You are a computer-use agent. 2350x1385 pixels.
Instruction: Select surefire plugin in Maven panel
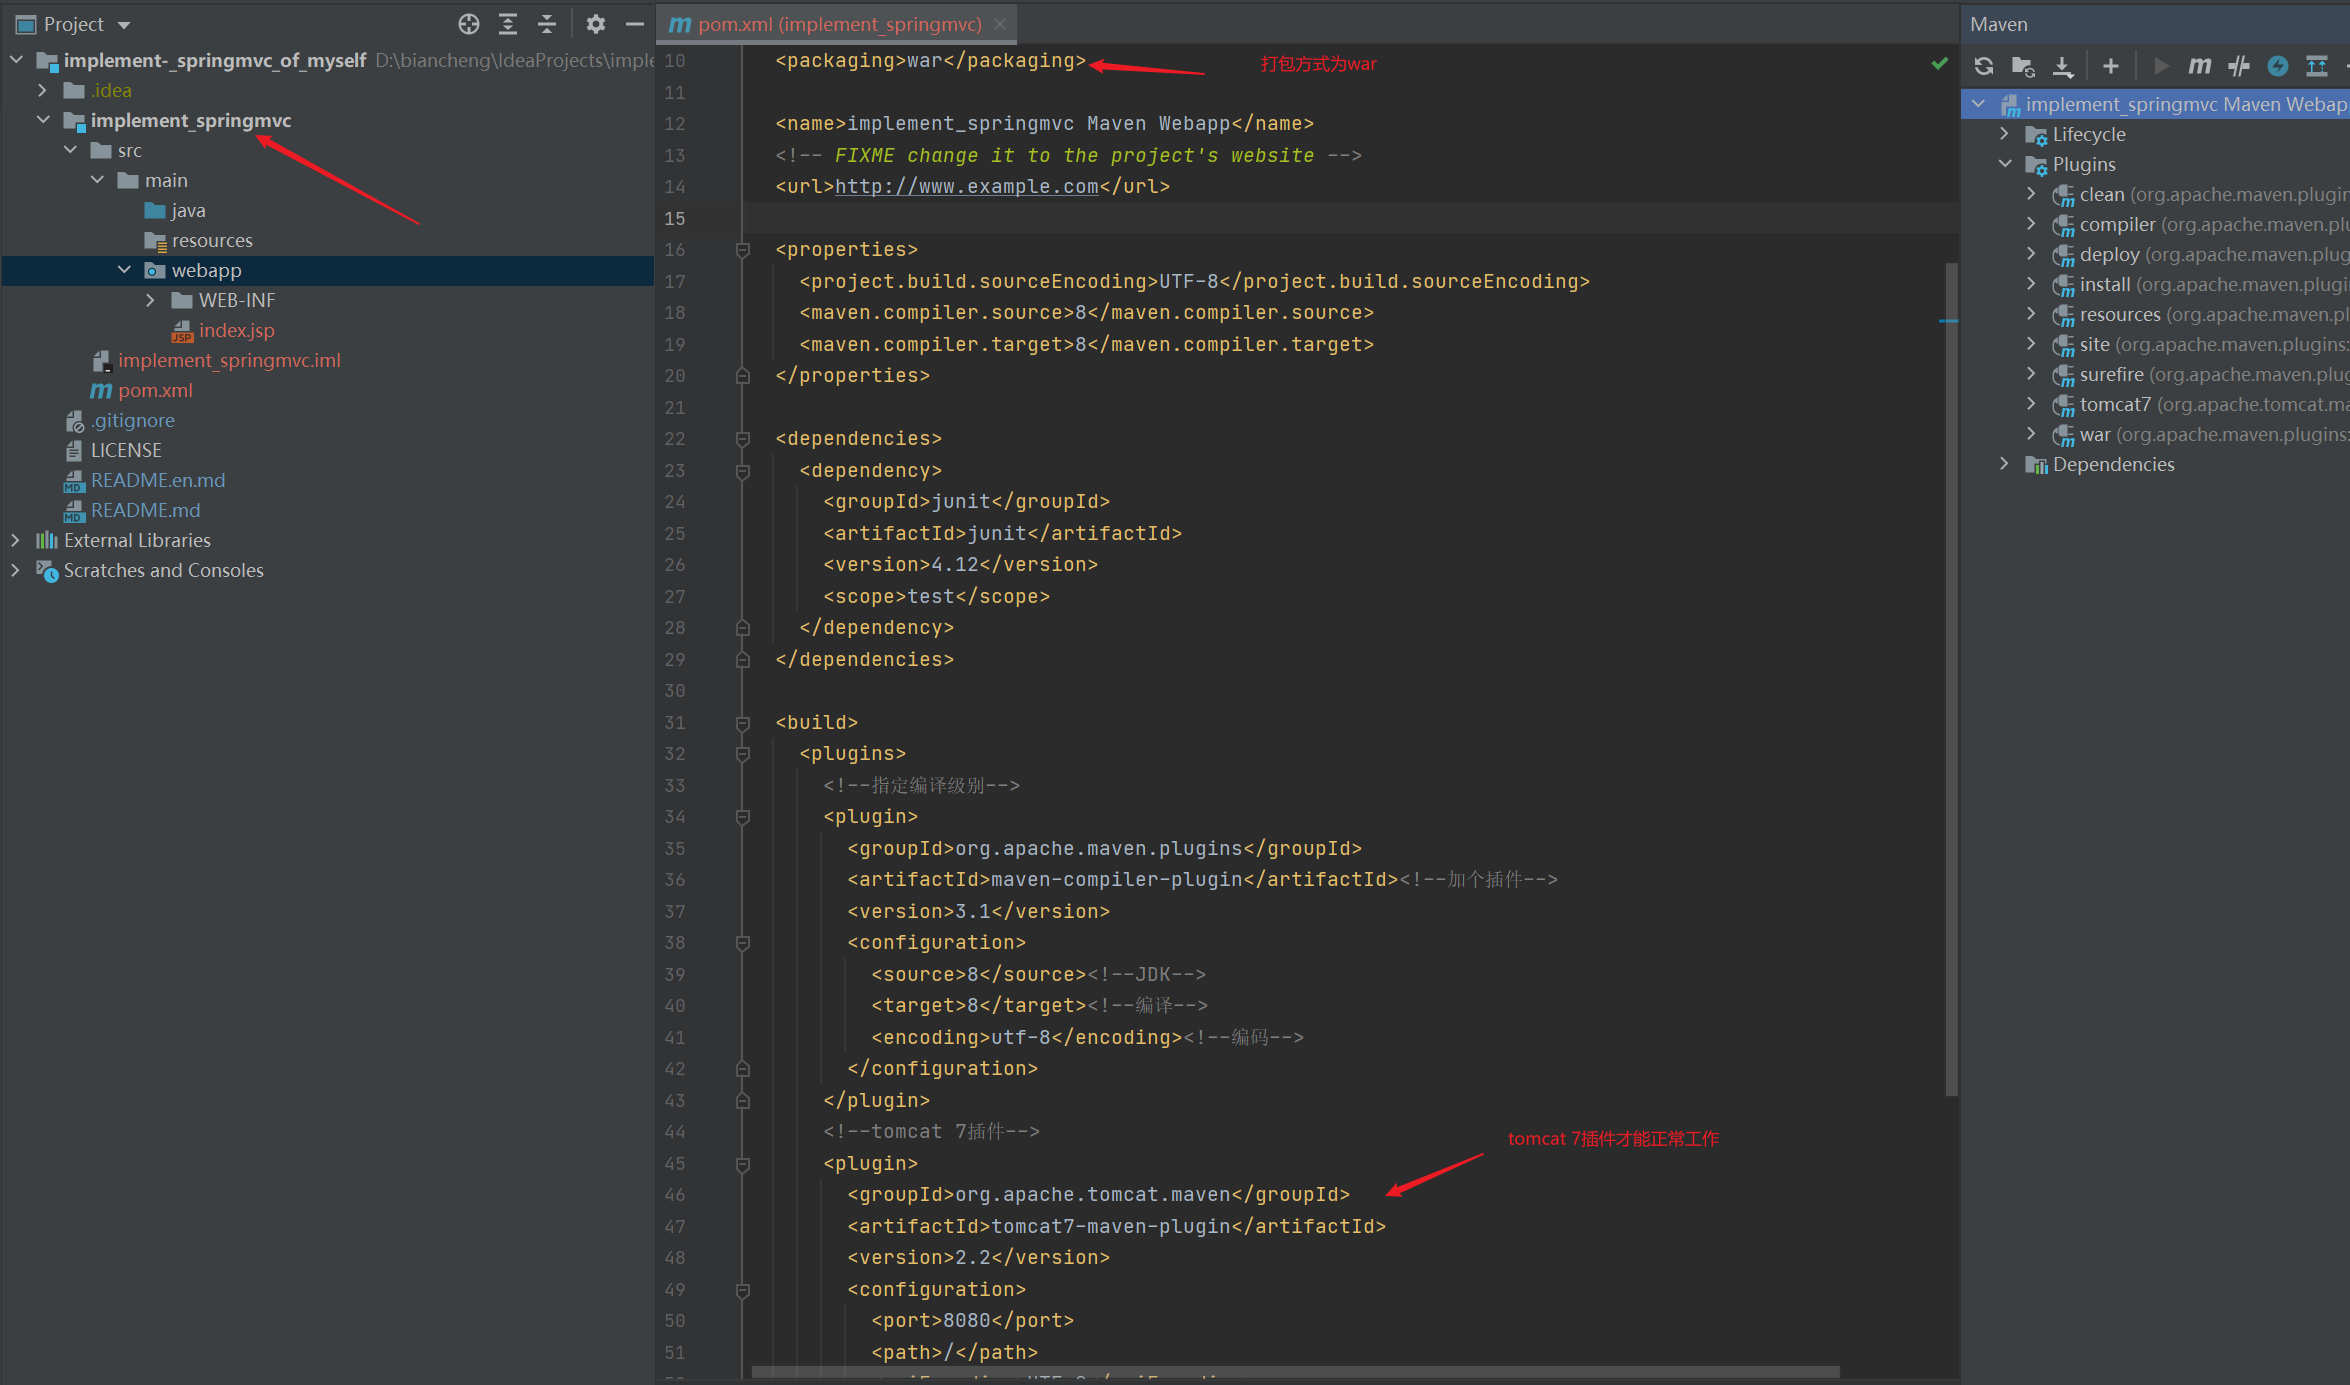coord(2111,374)
